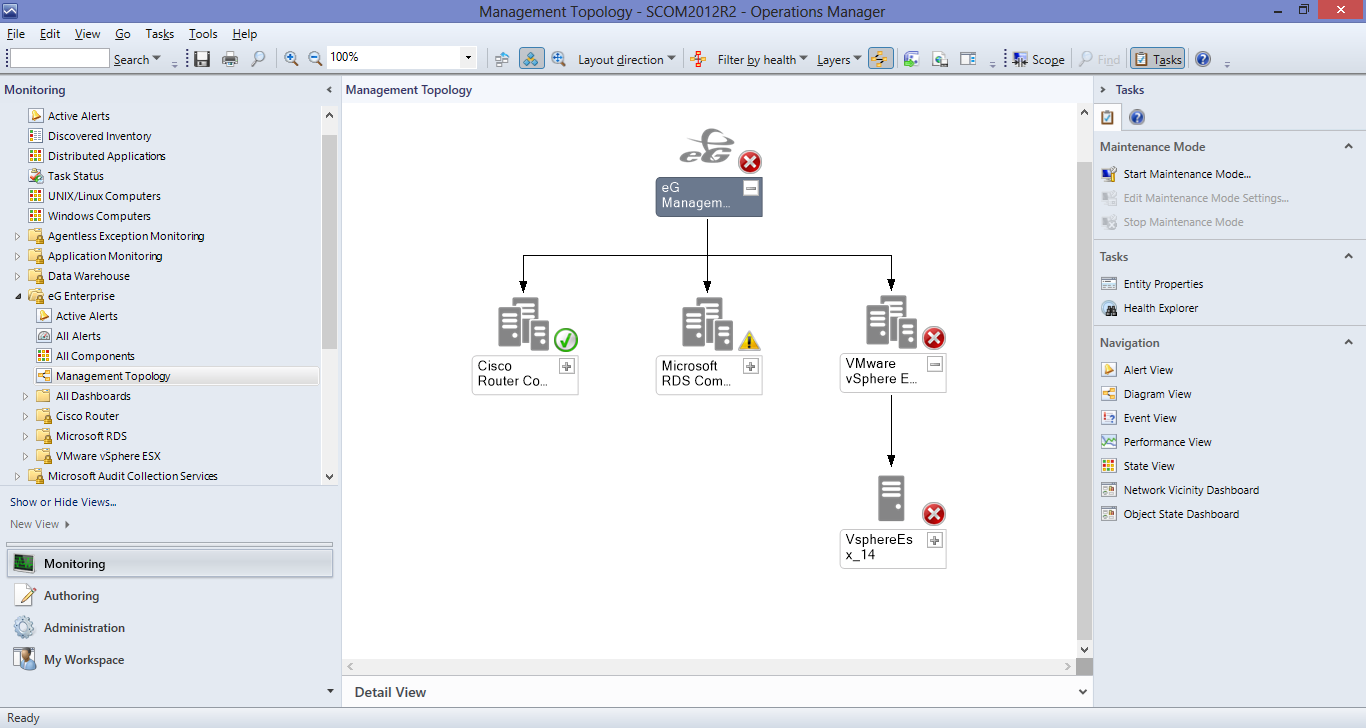Click the Scope toolbar button
Screen dimensions: 1366x728
point(1038,60)
